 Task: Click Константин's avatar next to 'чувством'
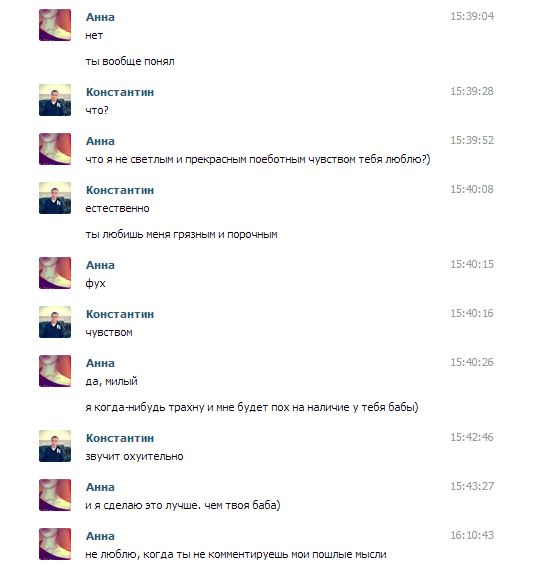pos(55,322)
